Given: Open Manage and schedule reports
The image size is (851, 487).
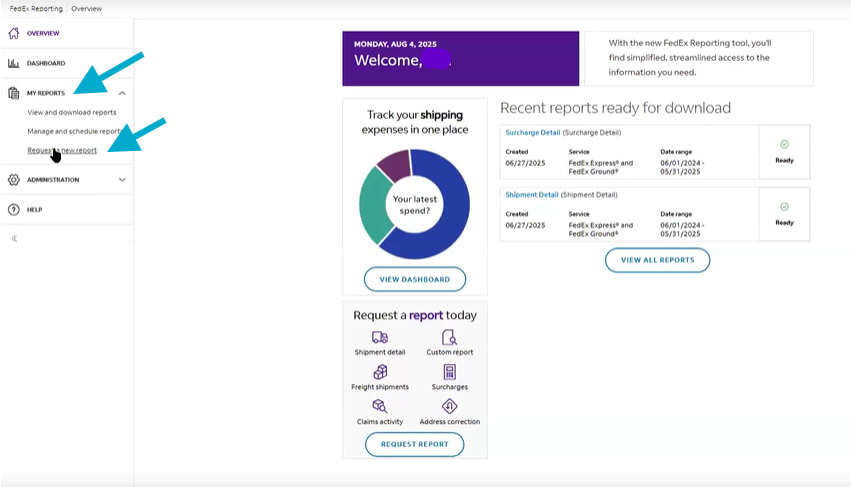Looking at the screenshot, I should [x=74, y=131].
